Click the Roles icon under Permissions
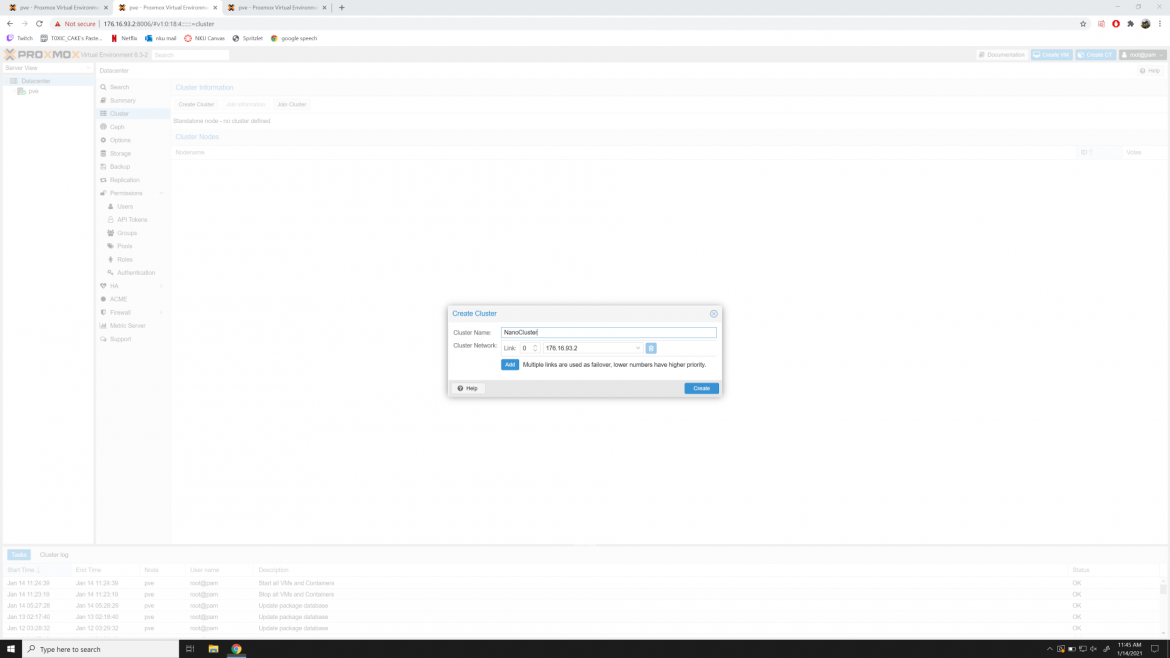1170x658 pixels. click(110, 260)
